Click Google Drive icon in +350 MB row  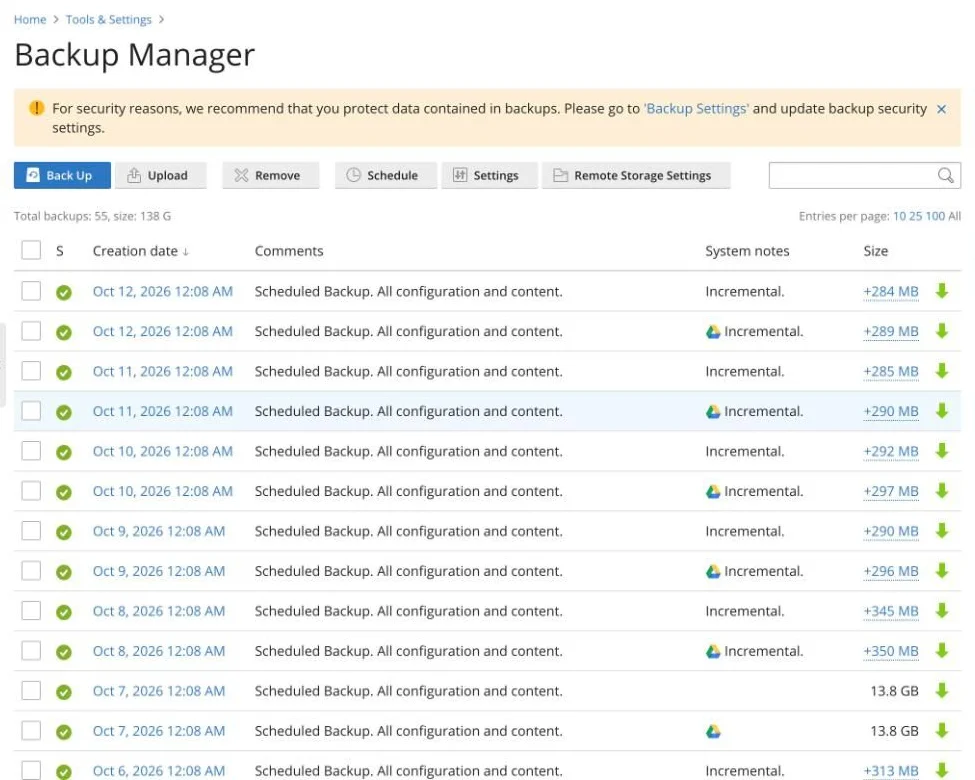tap(713, 651)
